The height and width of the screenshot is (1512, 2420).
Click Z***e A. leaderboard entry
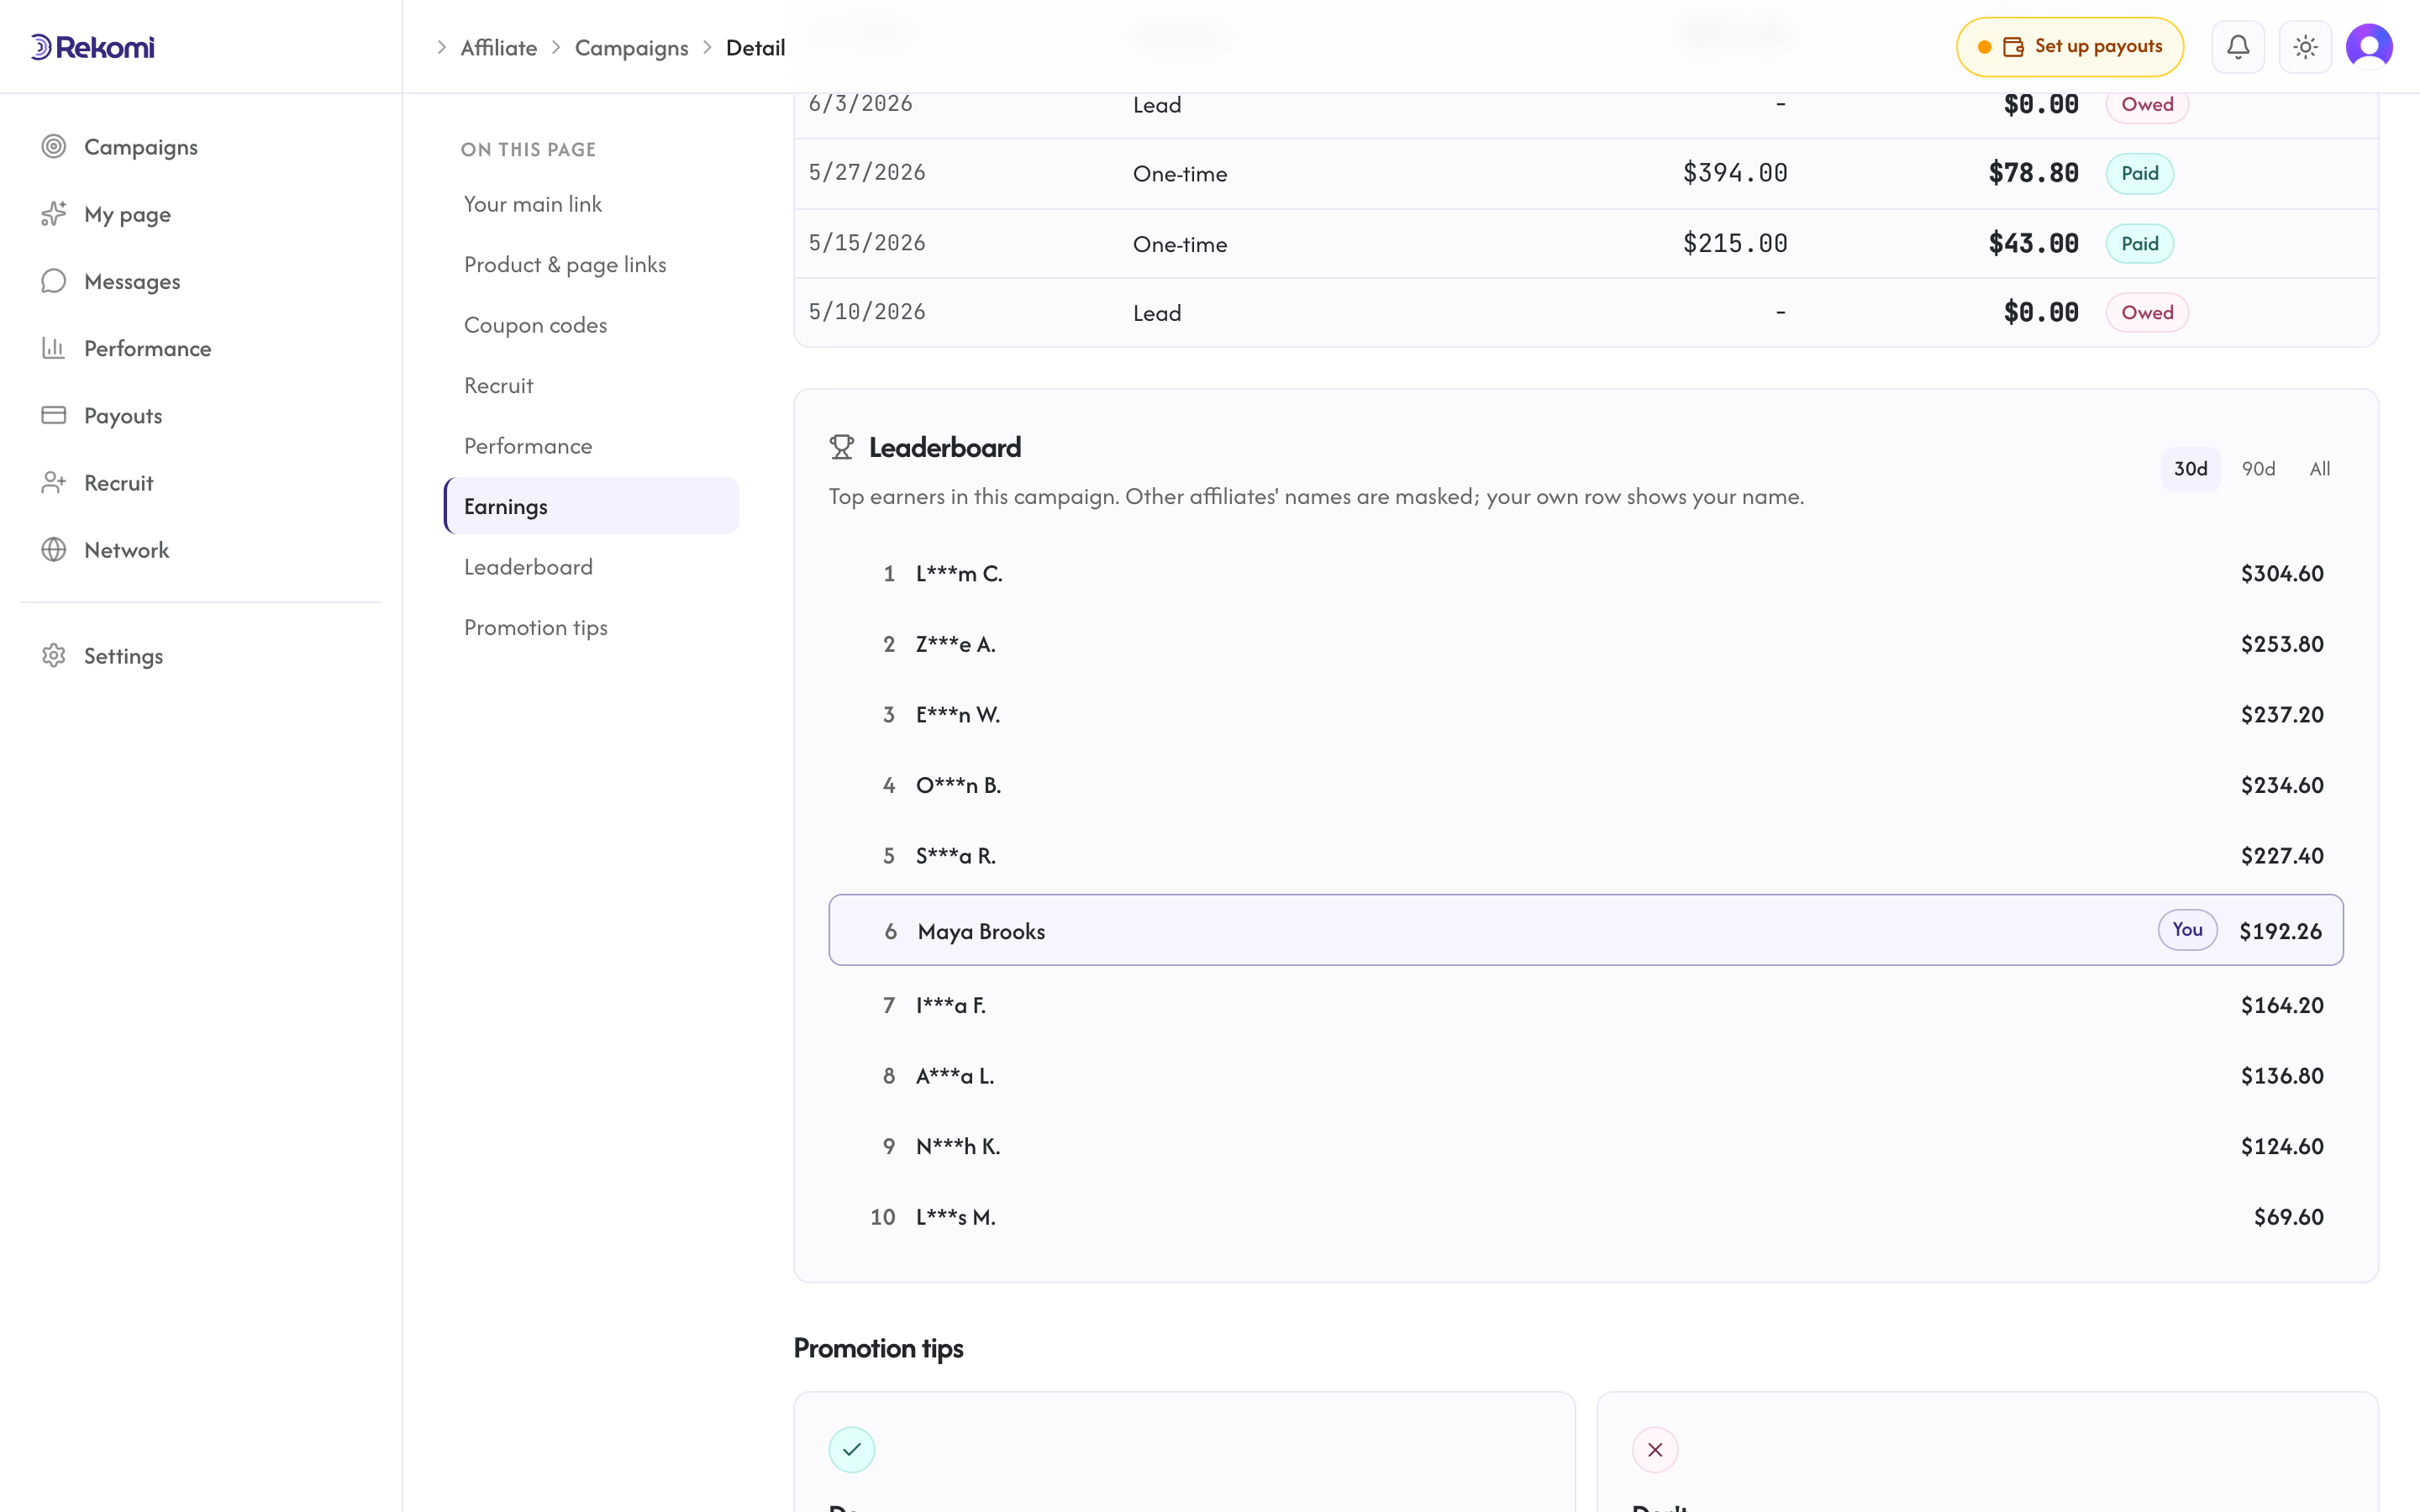click(x=1586, y=644)
